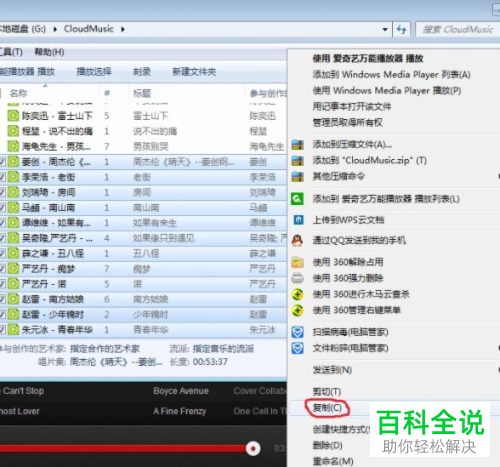The image size is (500, 467).
Task: Choose 使用 爱奇艺万能播放器 播放 in the context menu
Action: (368, 59)
